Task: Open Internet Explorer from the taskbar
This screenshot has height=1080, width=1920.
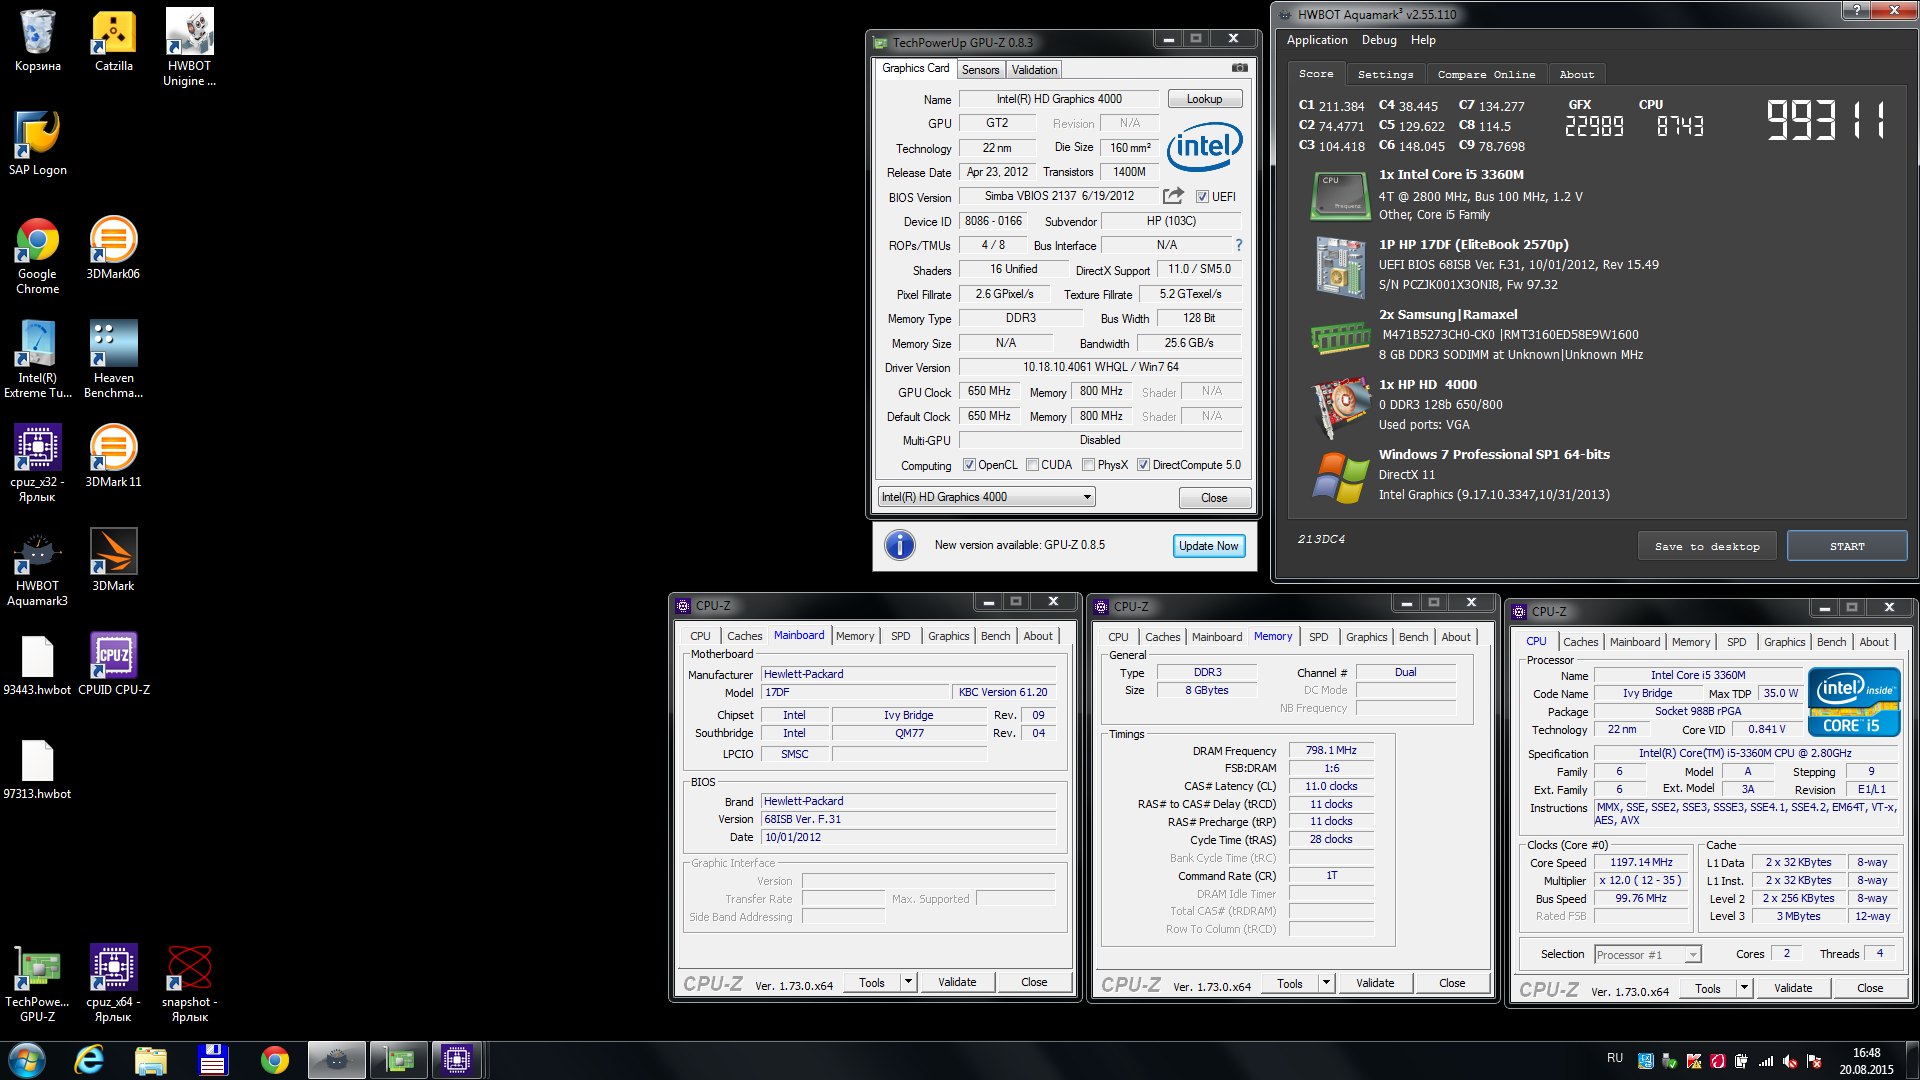Action: pos(89,1060)
